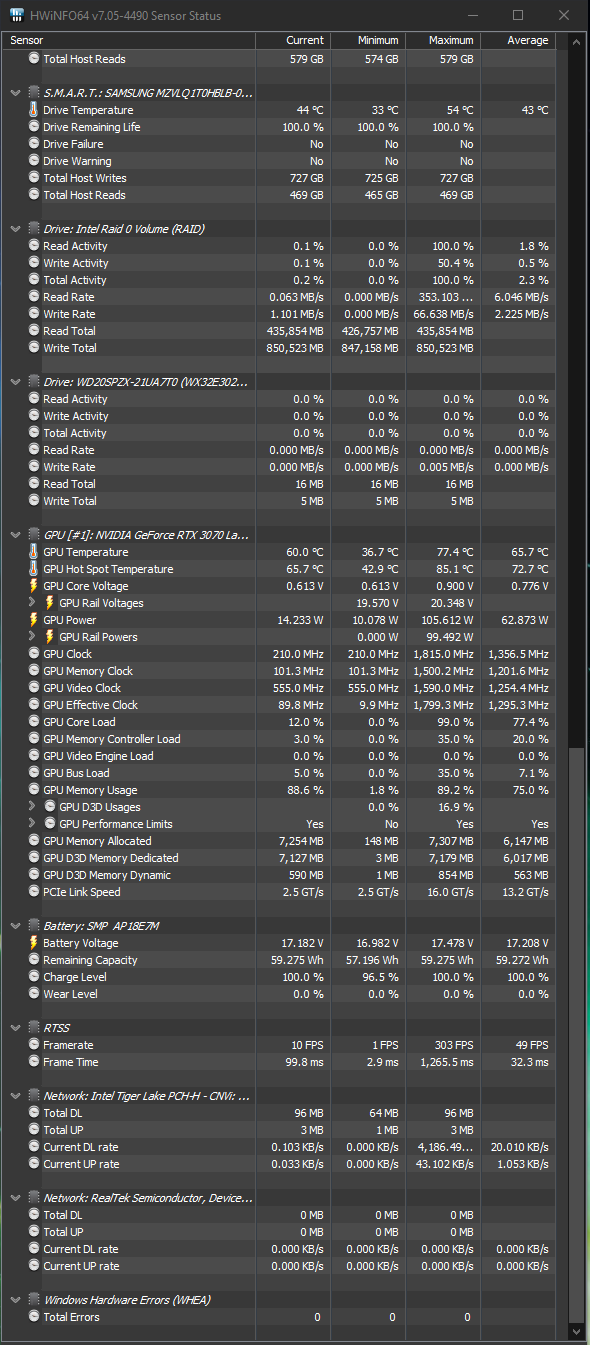Select the Drive Failure row label

point(73,144)
